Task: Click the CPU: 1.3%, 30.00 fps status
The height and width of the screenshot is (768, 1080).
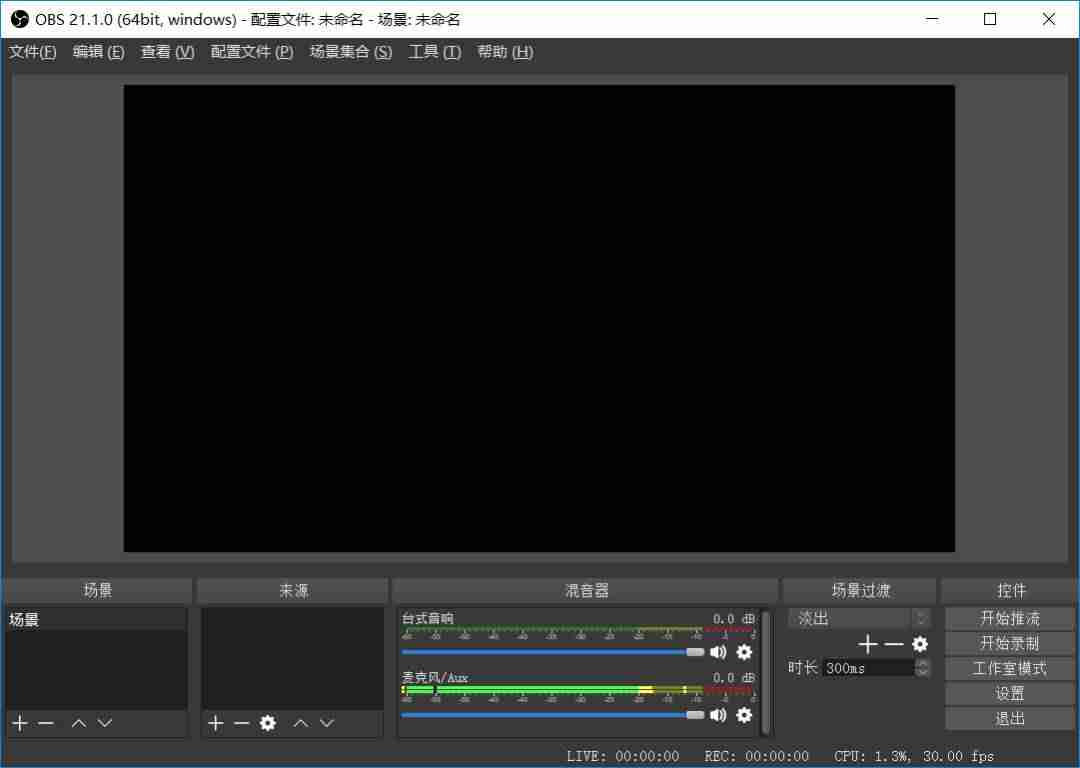Action: pos(913,756)
